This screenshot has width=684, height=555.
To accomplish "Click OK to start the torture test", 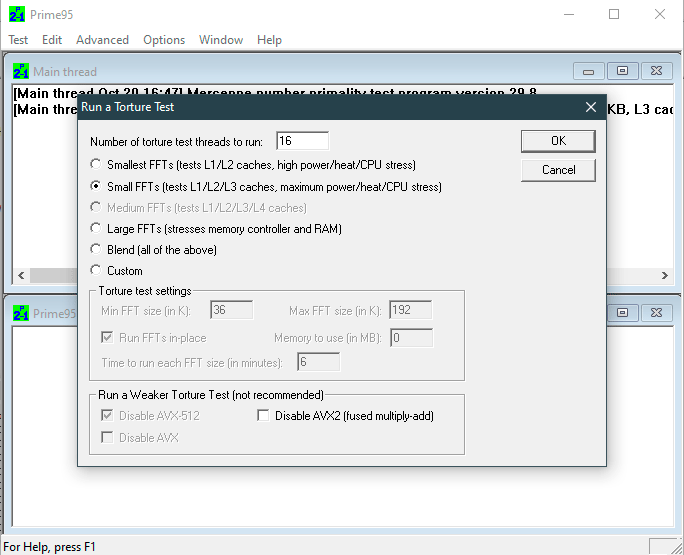I will click(x=558, y=141).
